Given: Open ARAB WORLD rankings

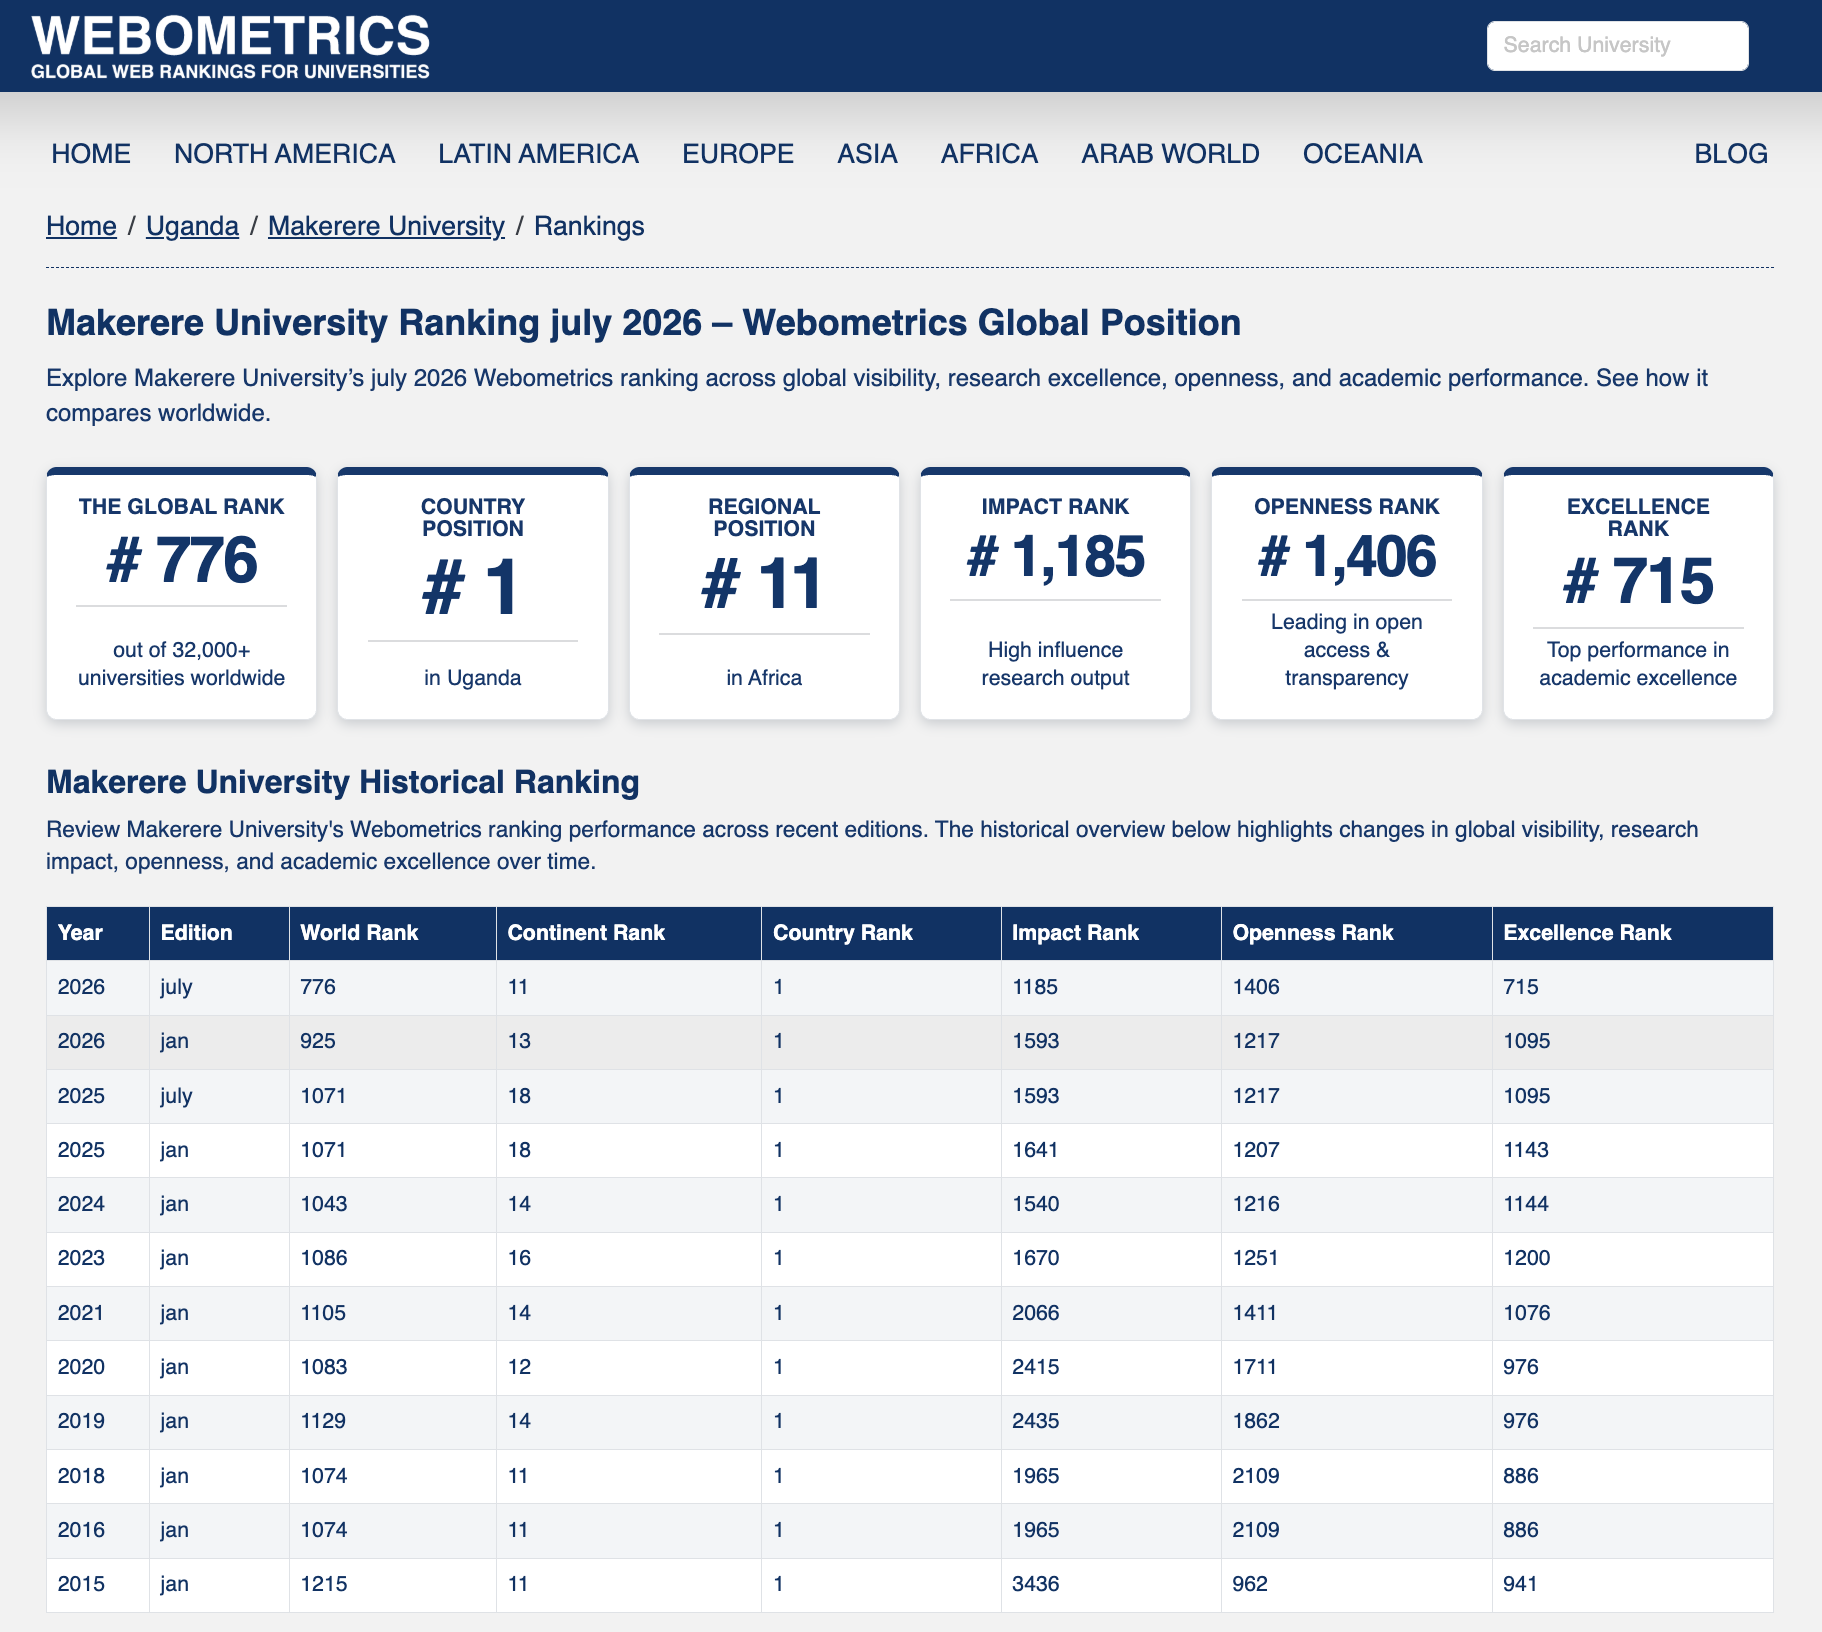Looking at the screenshot, I should [x=1170, y=154].
